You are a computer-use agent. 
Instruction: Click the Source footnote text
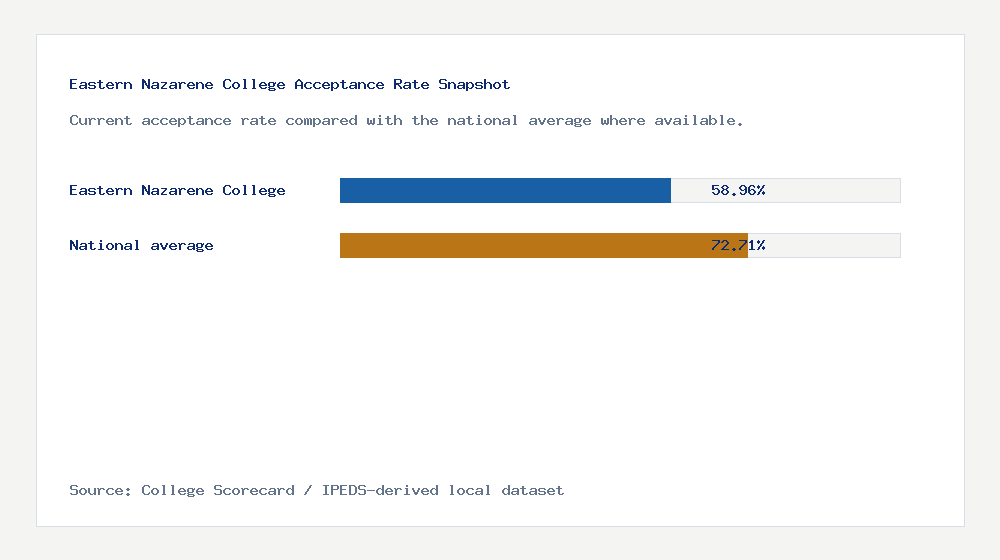click(x=316, y=490)
